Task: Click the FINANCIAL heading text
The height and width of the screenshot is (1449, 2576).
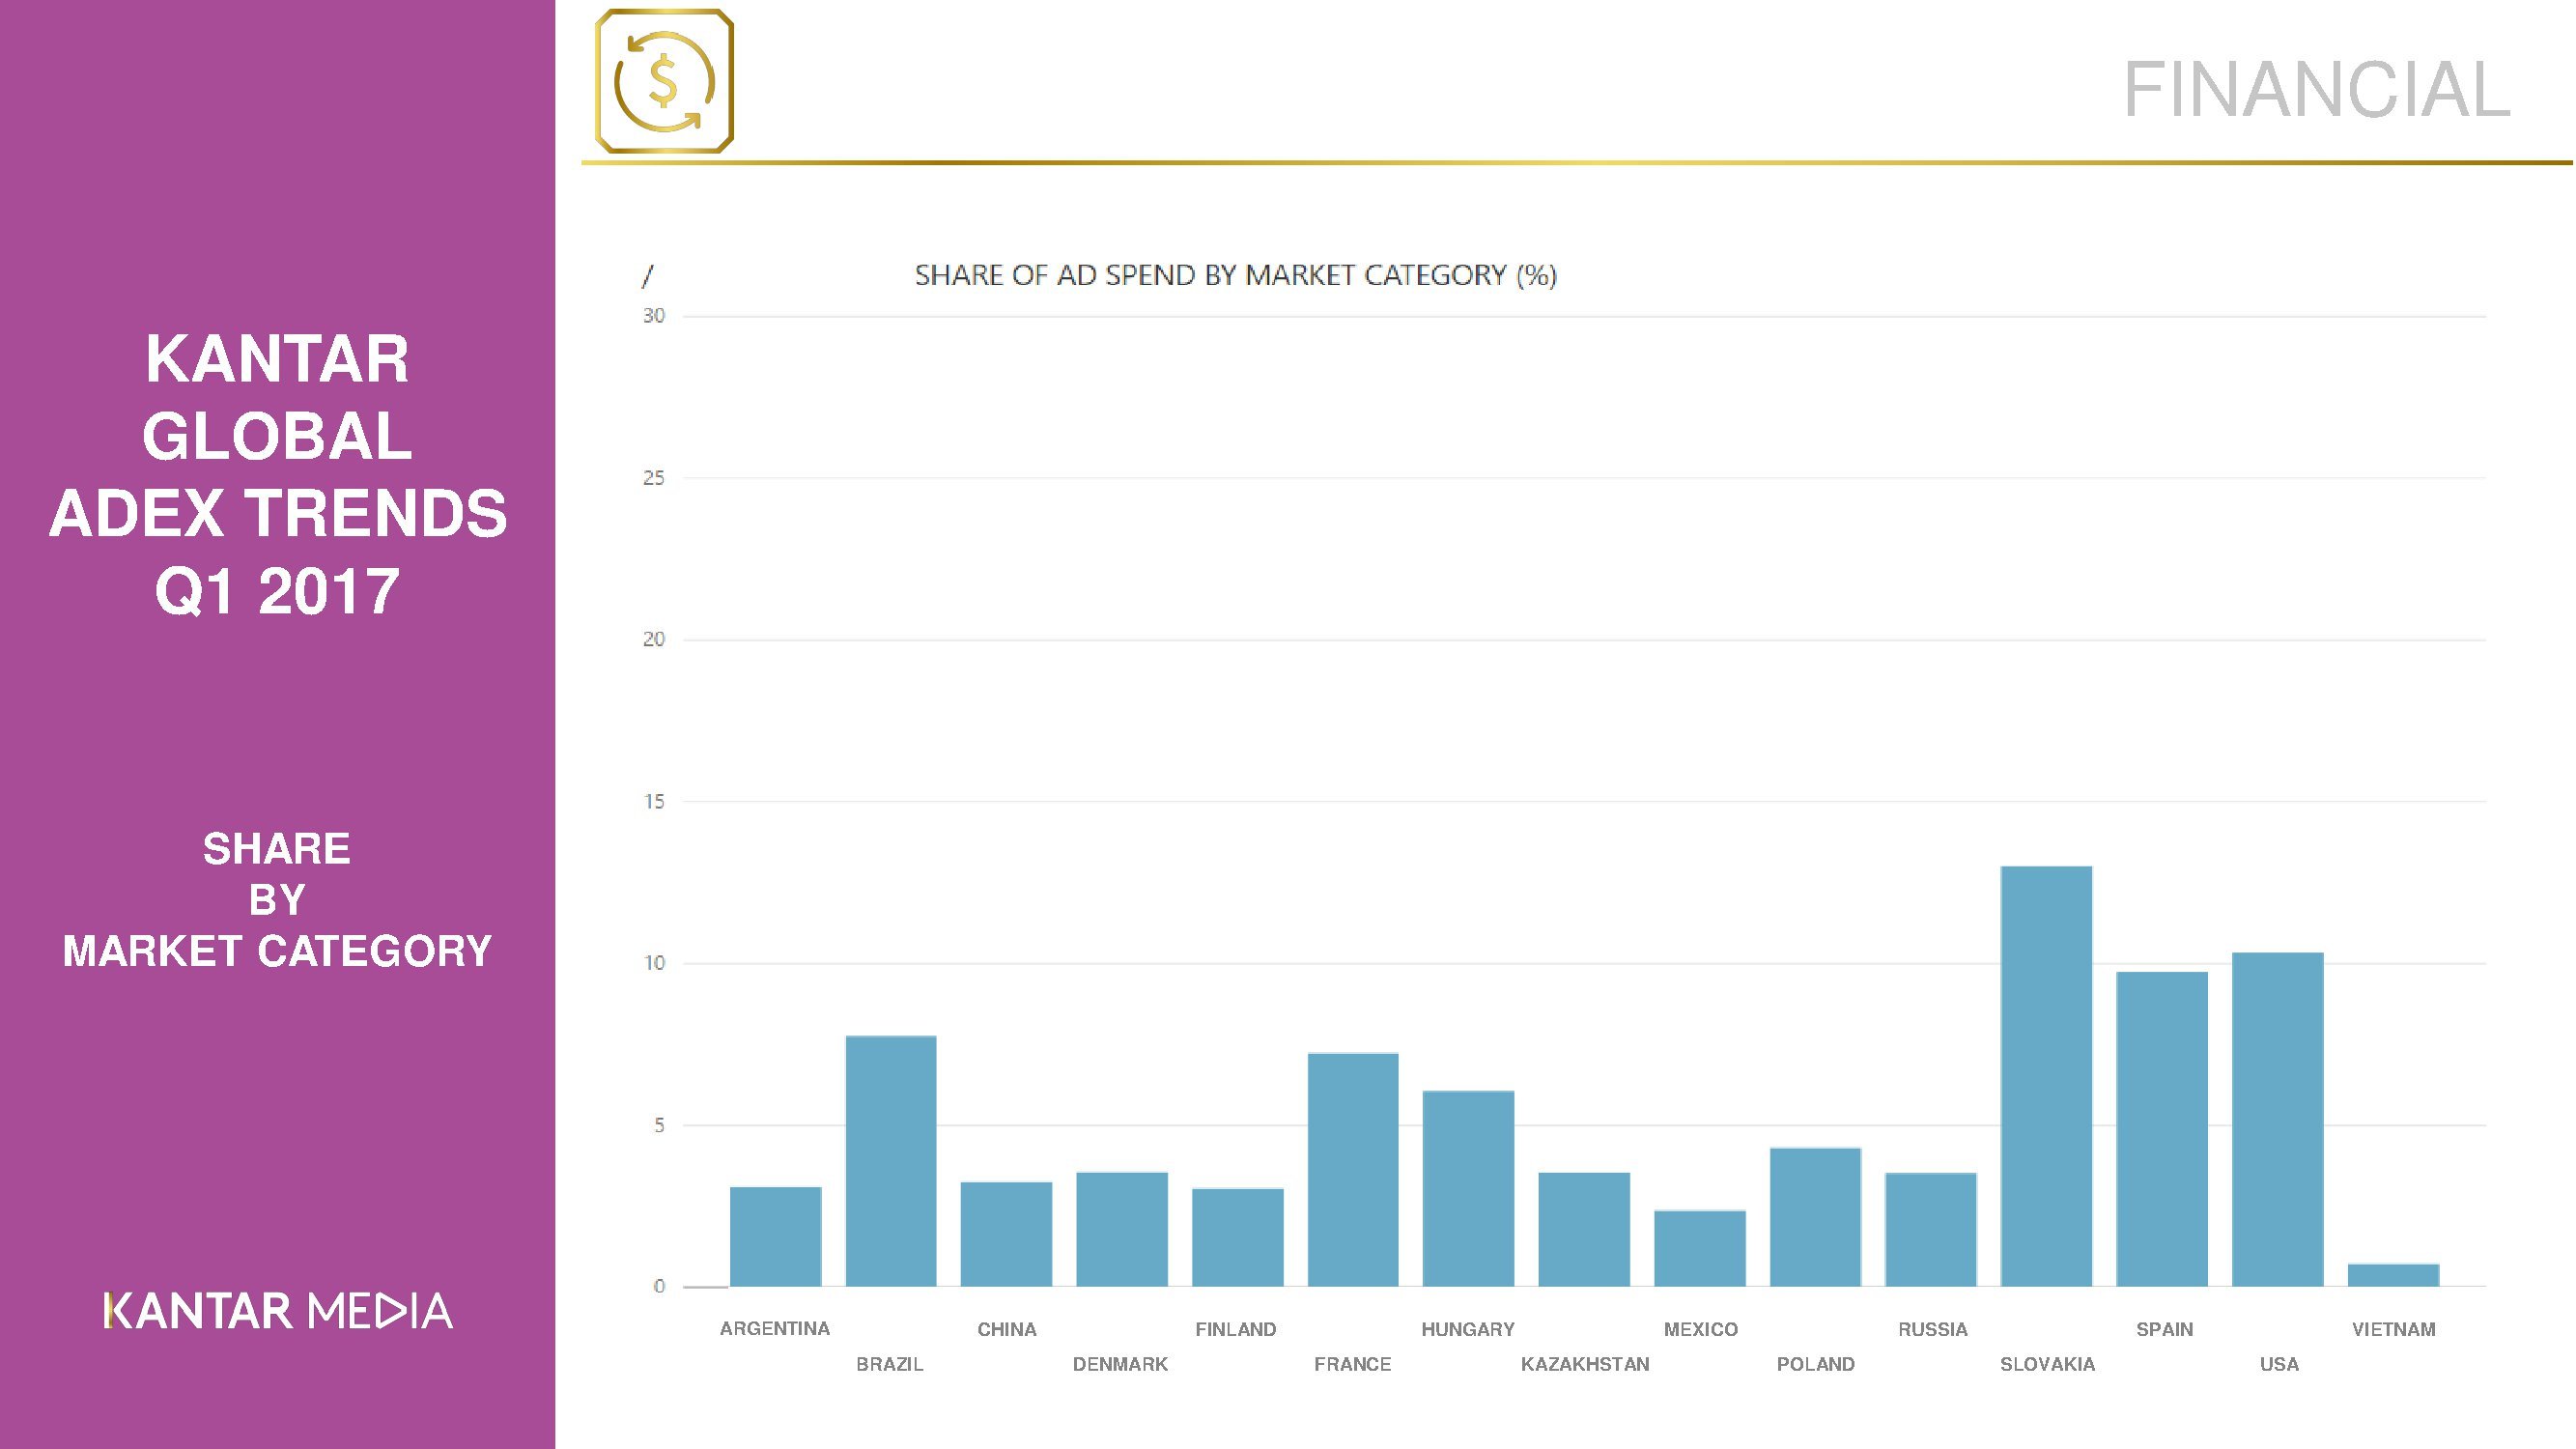Action: pos(2317,89)
